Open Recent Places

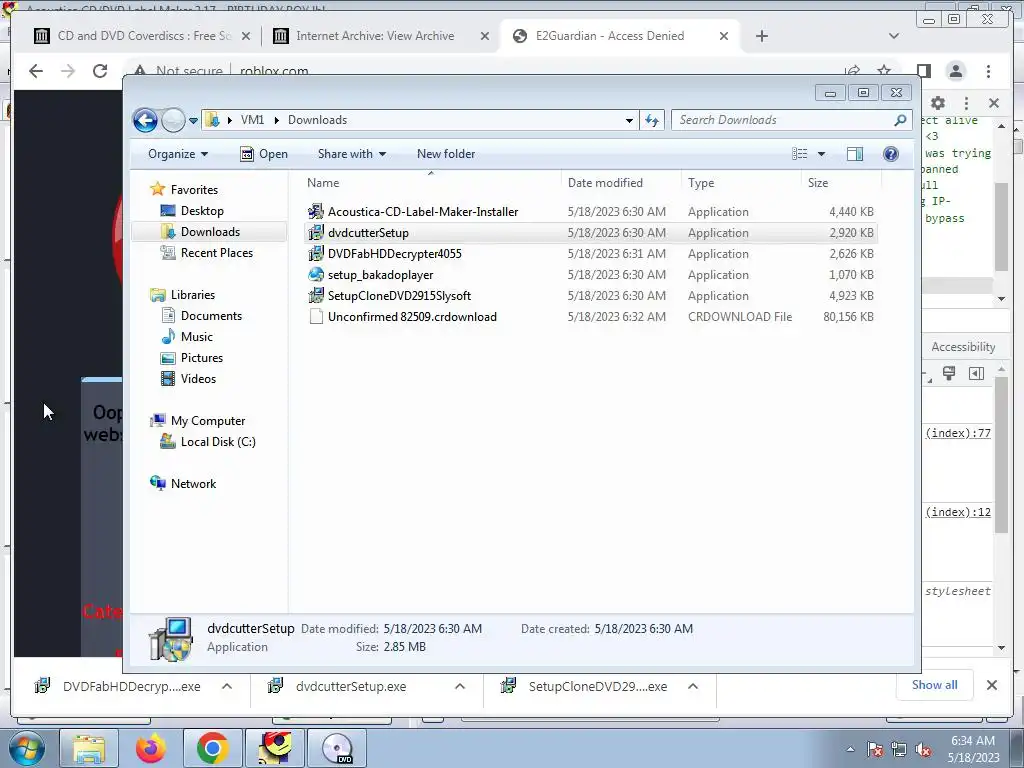pos(217,253)
